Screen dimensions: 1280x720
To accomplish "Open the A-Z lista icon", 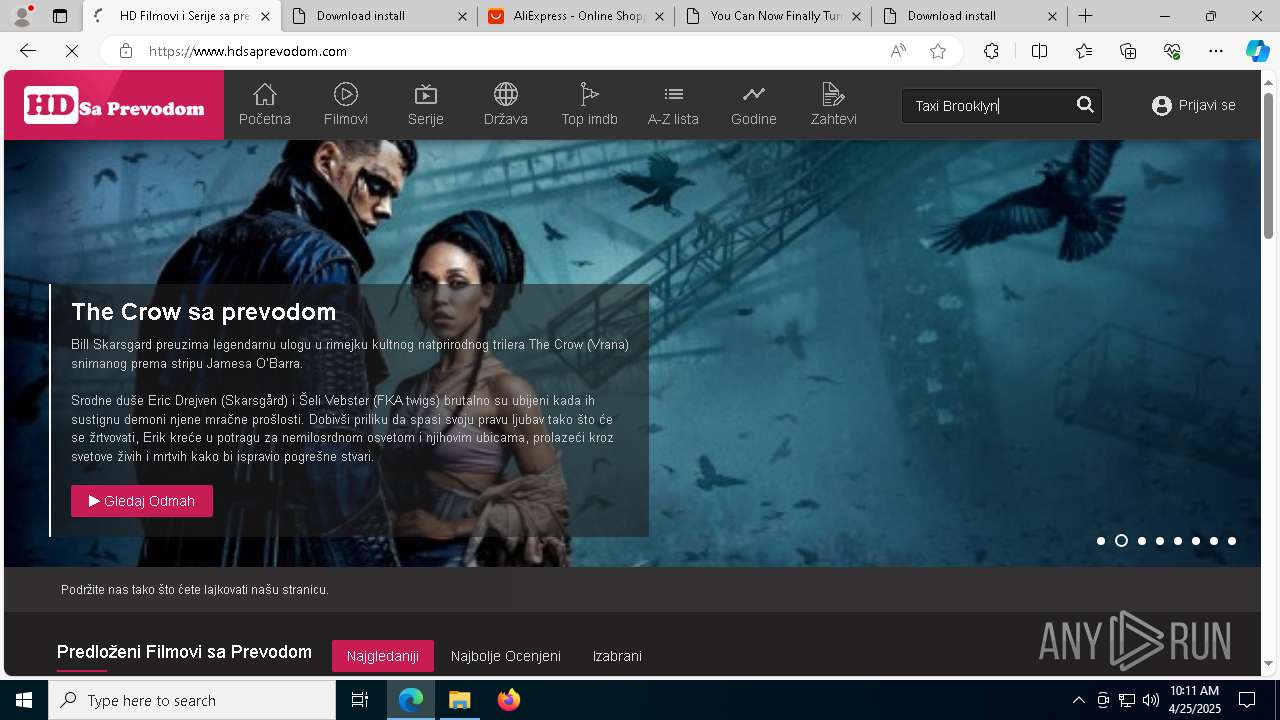I will [x=673, y=94].
